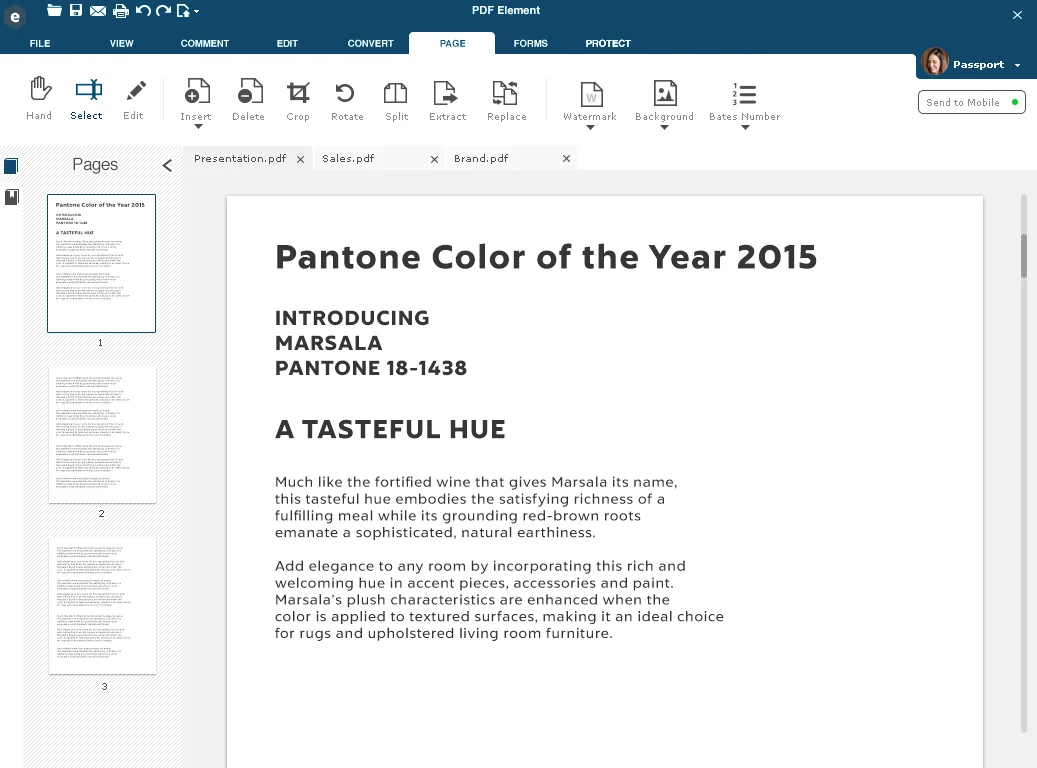Click the open folder icon in title bar

[x=54, y=11]
